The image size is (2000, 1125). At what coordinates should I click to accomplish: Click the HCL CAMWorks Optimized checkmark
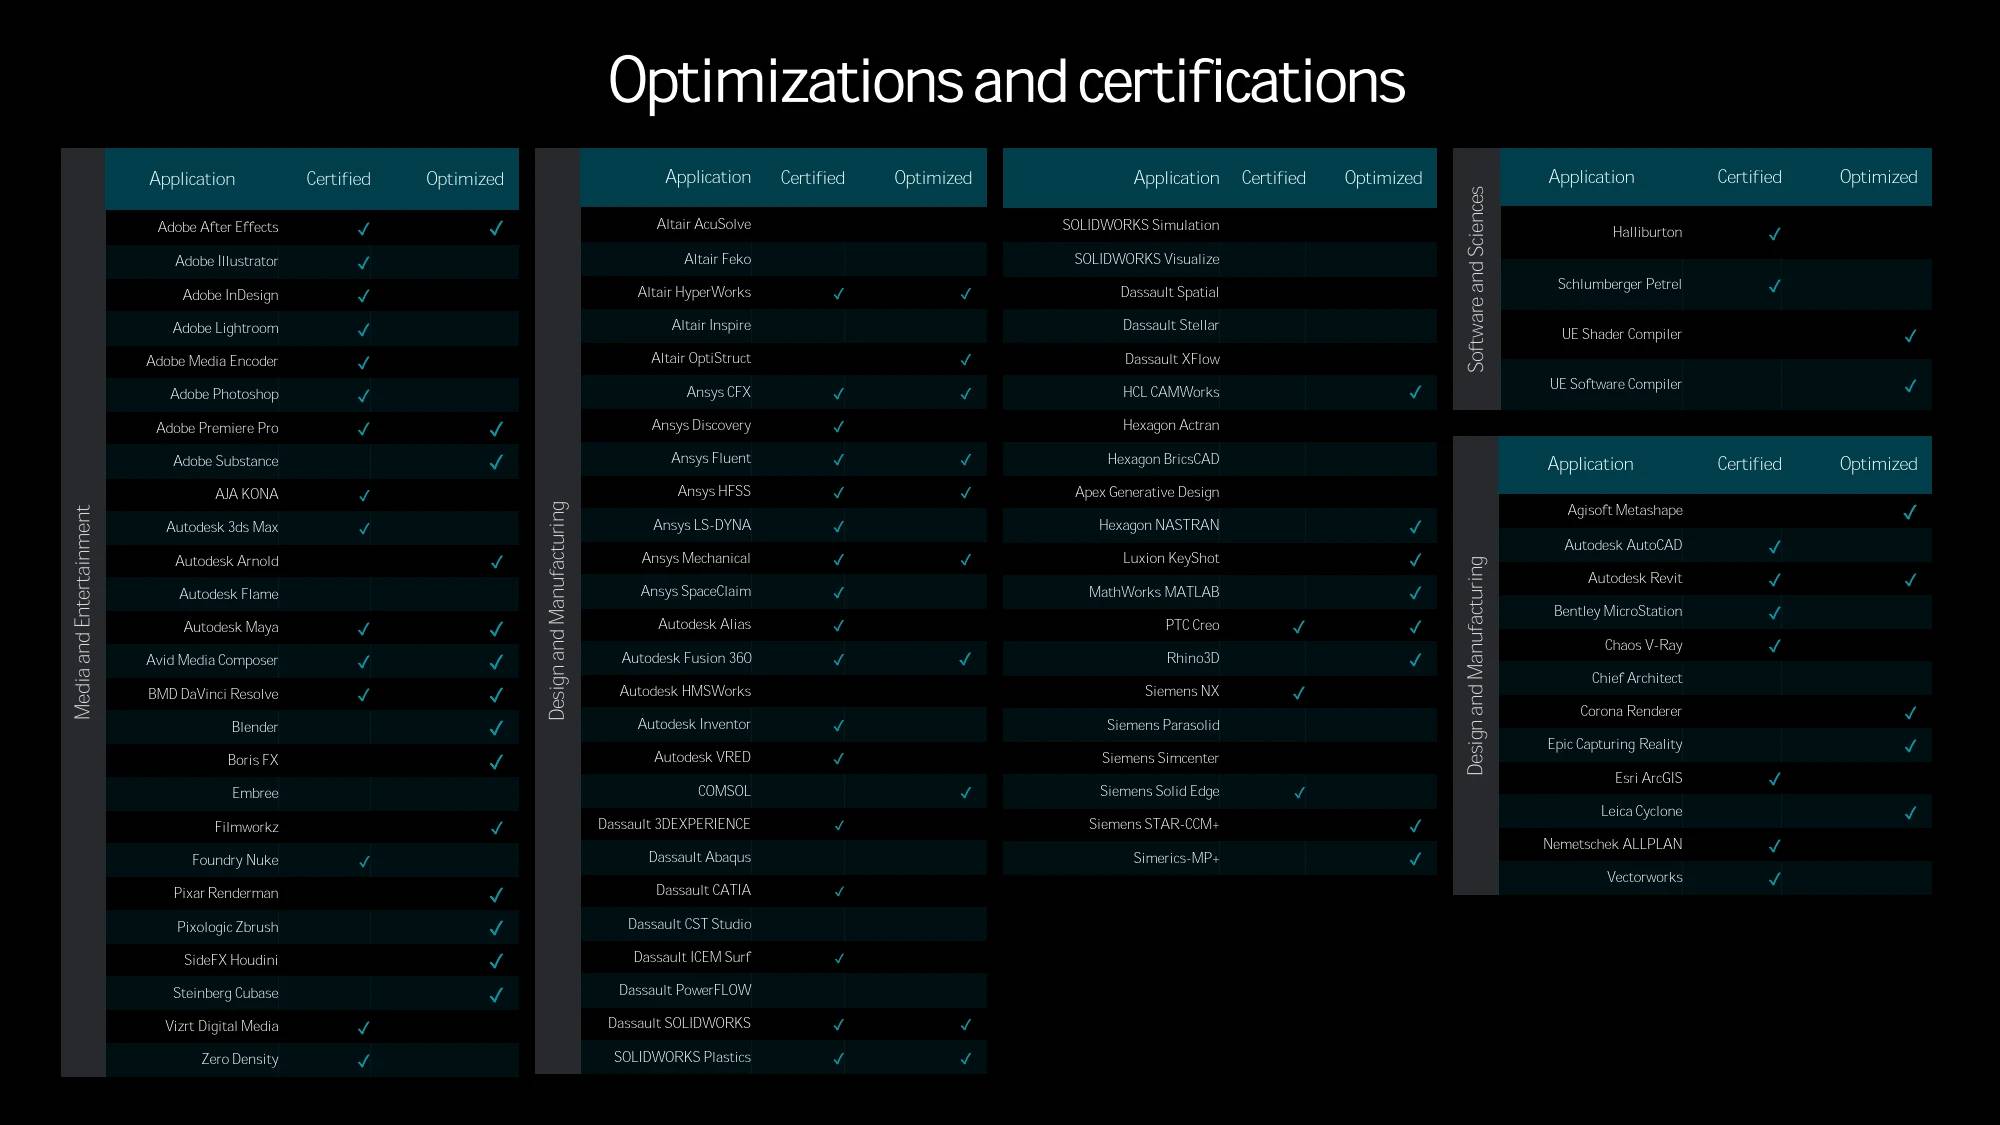pos(1415,393)
